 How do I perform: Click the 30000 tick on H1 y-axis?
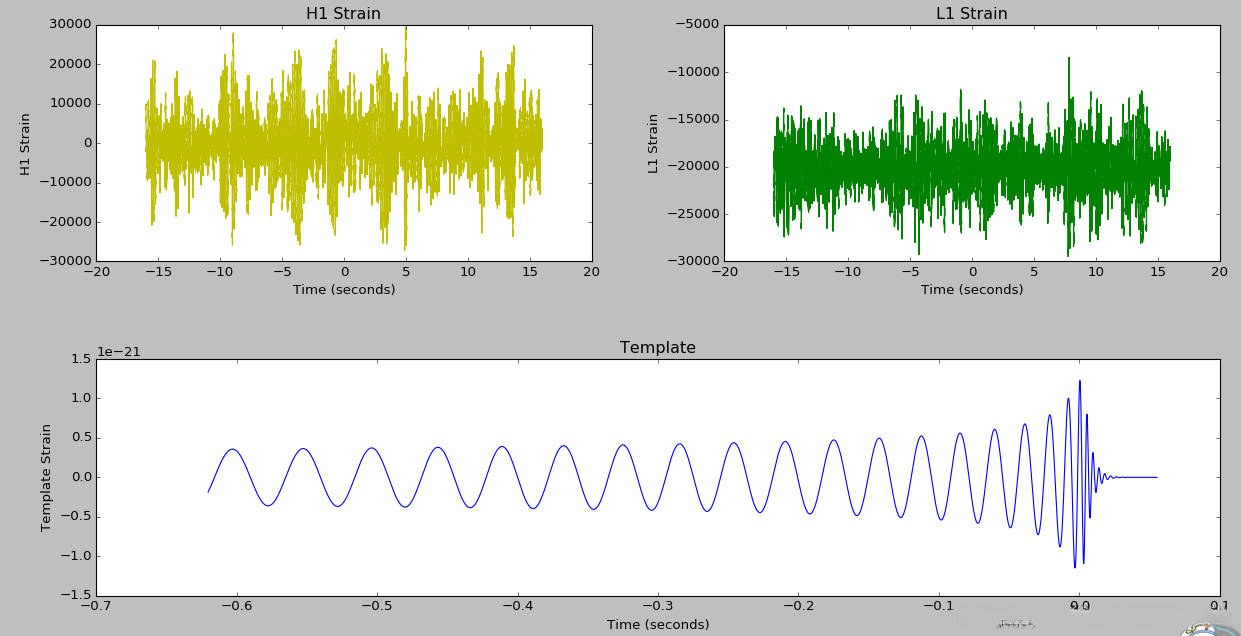pos(70,24)
